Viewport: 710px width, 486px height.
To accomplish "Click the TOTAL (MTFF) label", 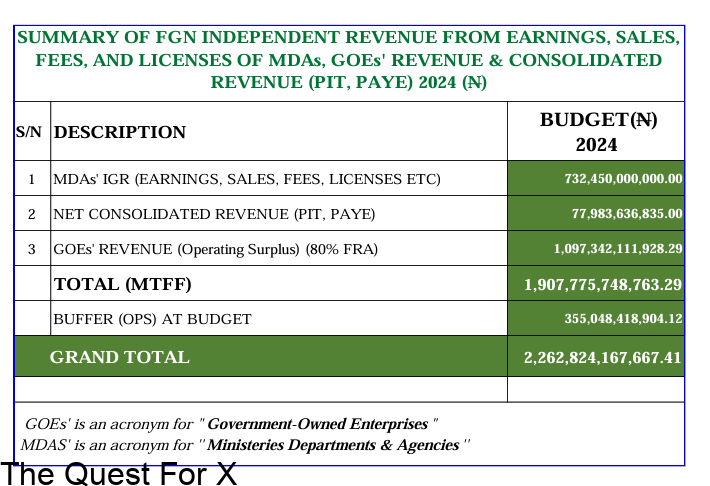I will point(122,284).
